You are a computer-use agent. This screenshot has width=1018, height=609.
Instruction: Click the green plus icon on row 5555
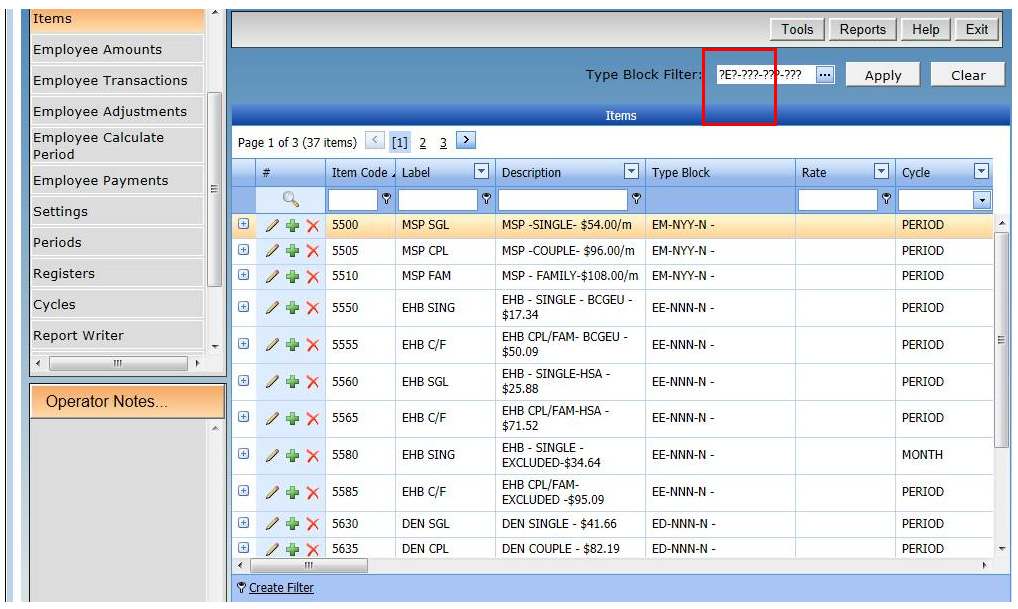pyautogui.click(x=293, y=345)
